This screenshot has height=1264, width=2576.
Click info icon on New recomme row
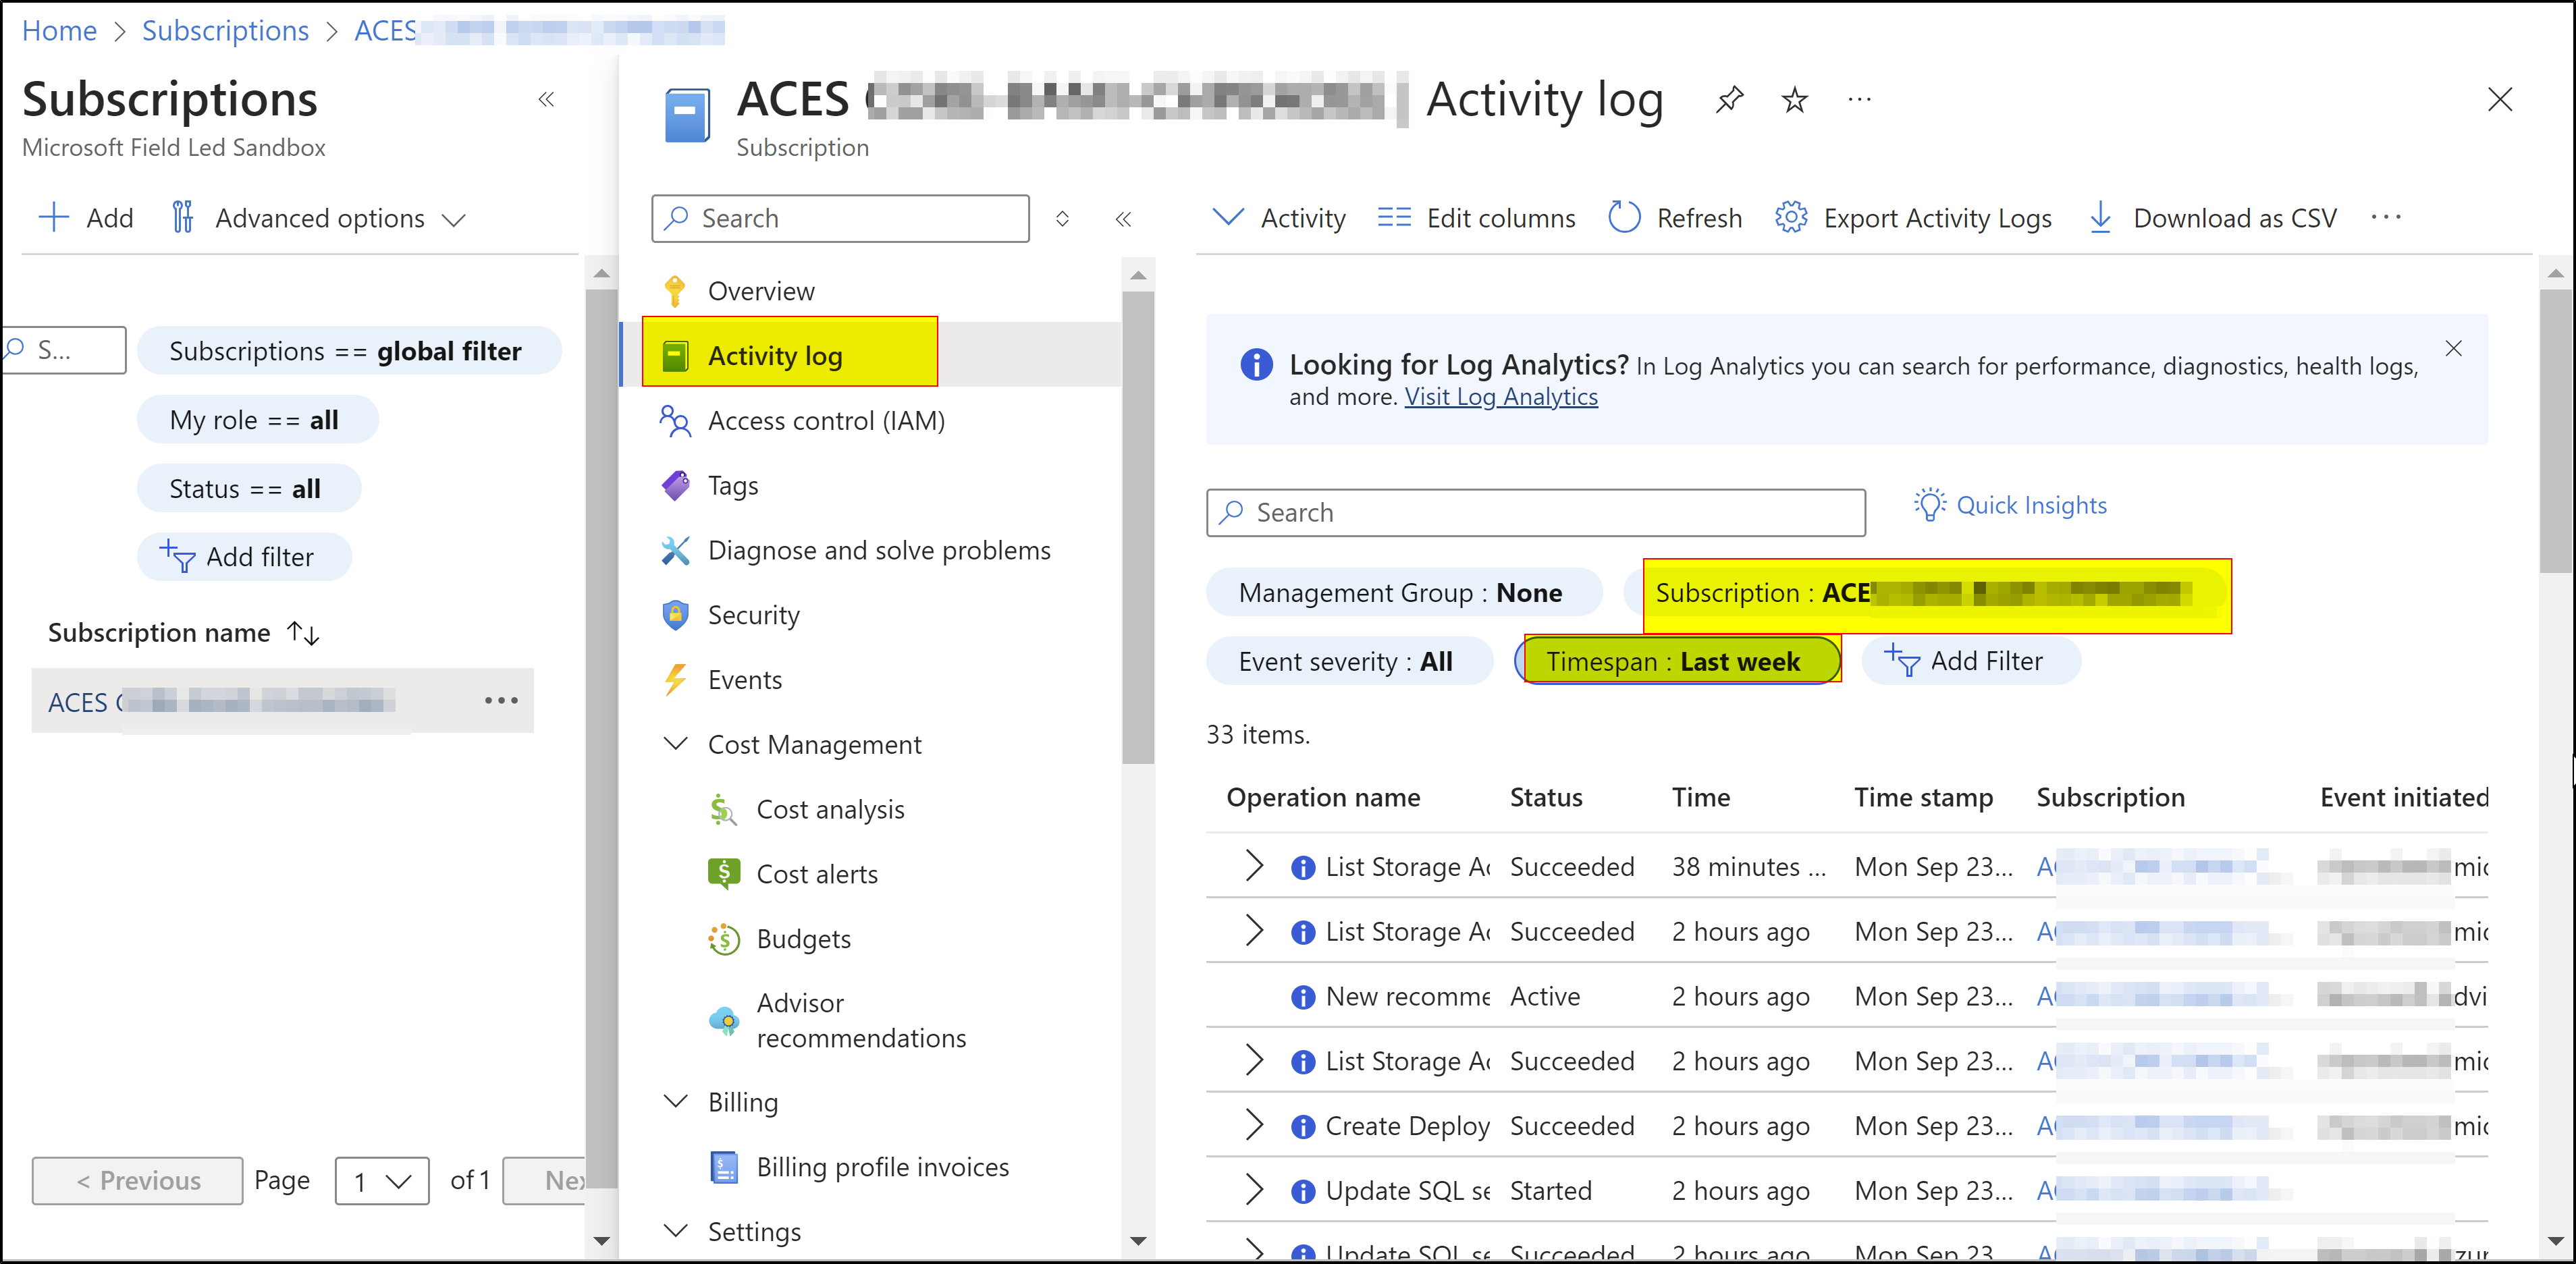1303,997
